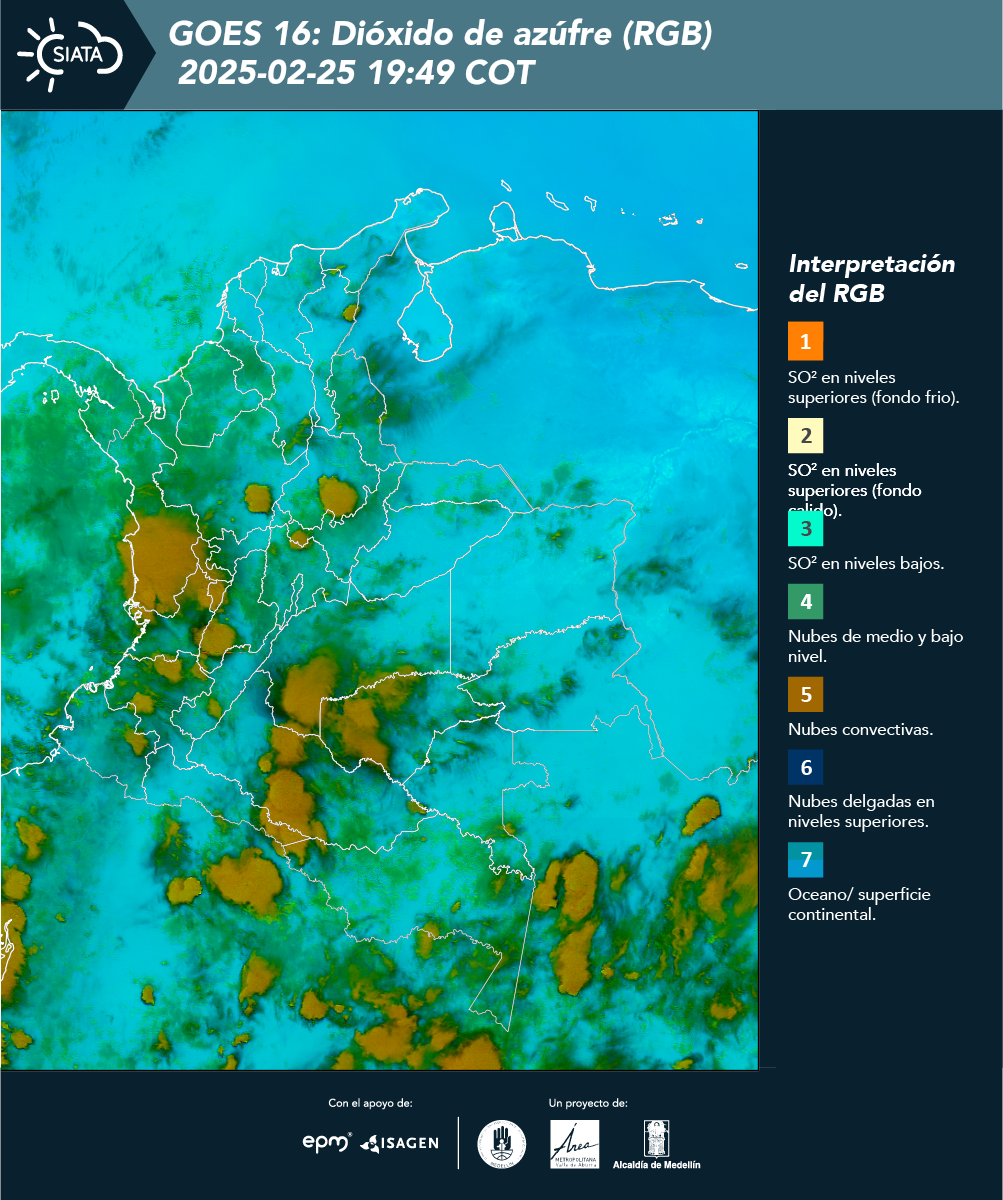Select the green swatch numbered 4
Viewport: 1003px width, 1200px height.
click(x=805, y=601)
